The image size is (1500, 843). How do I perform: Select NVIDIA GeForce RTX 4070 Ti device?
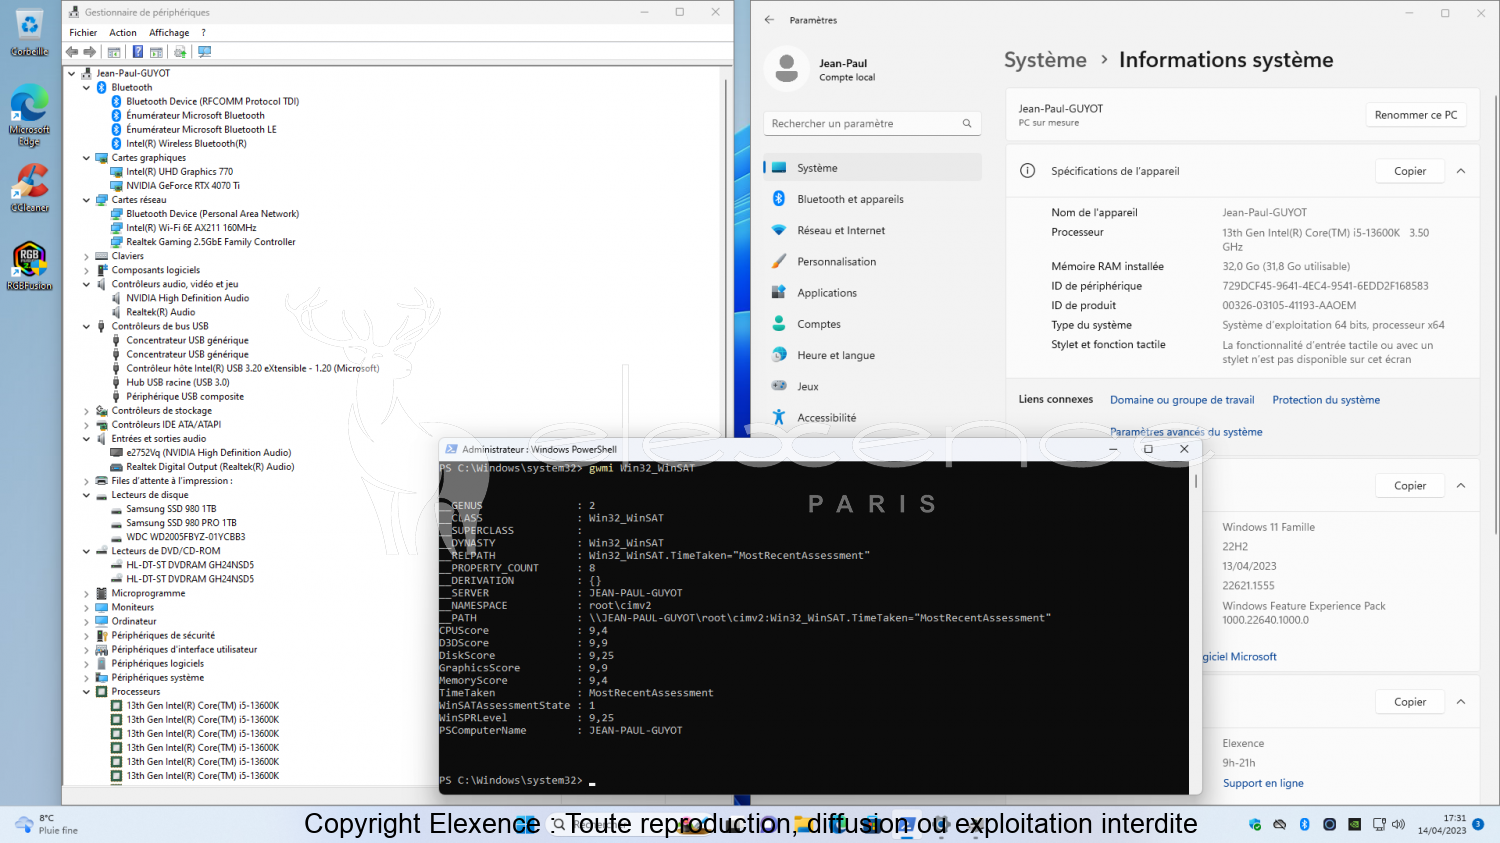(182, 186)
